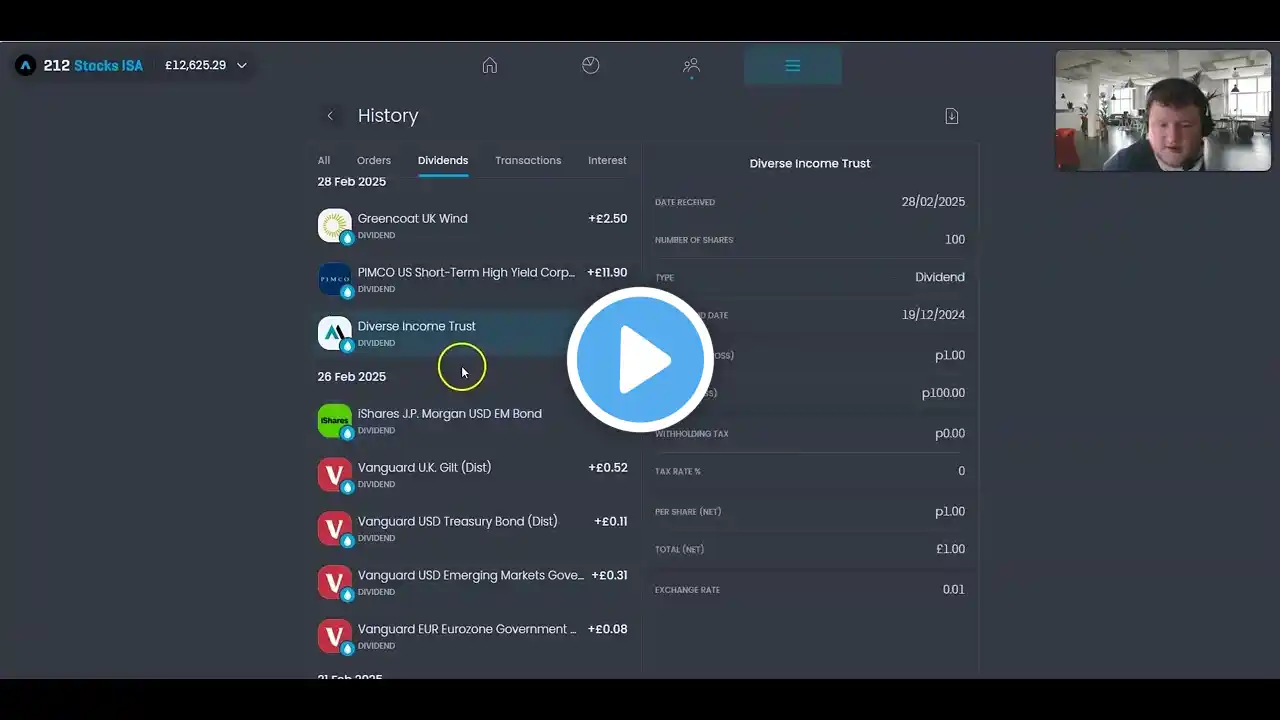Switch to the Interest tab
The width and height of the screenshot is (1280, 720).
pos(607,160)
